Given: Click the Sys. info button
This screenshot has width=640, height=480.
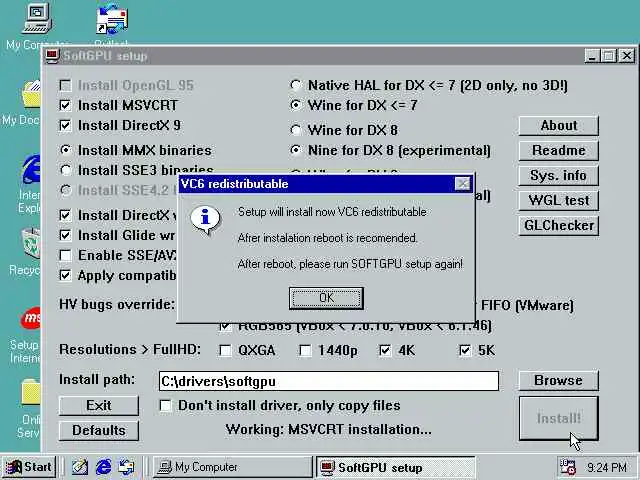Looking at the screenshot, I should [558, 176].
